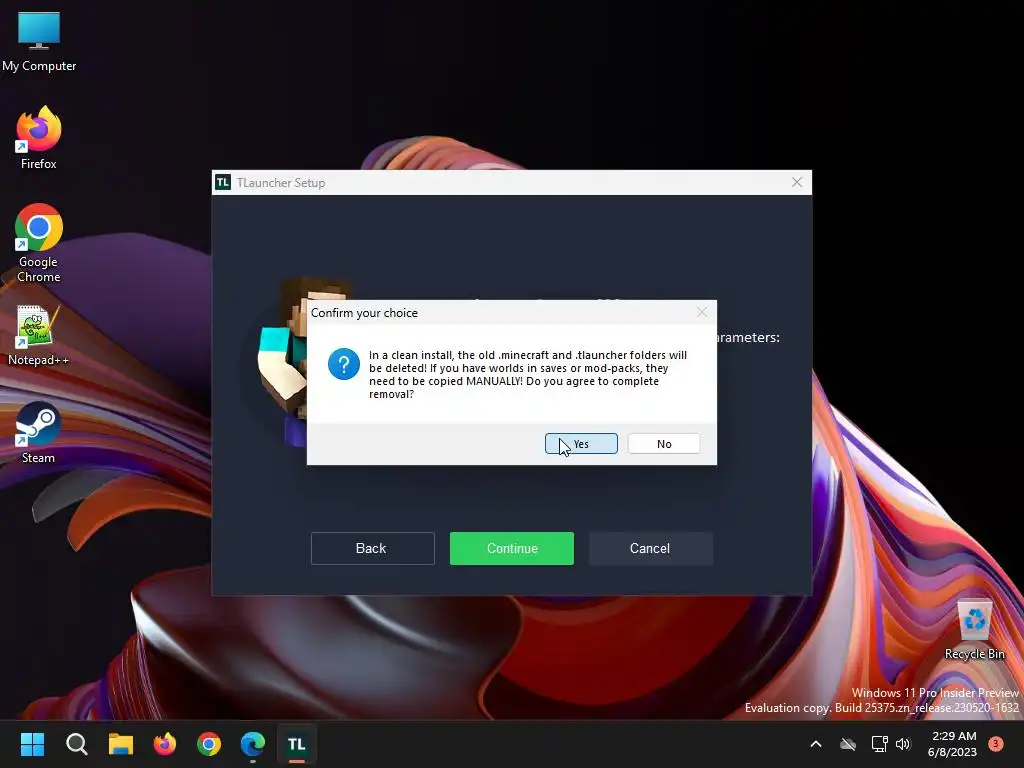Open My Computer desktop icon
The width and height of the screenshot is (1024, 768).
[x=39, y=41]
